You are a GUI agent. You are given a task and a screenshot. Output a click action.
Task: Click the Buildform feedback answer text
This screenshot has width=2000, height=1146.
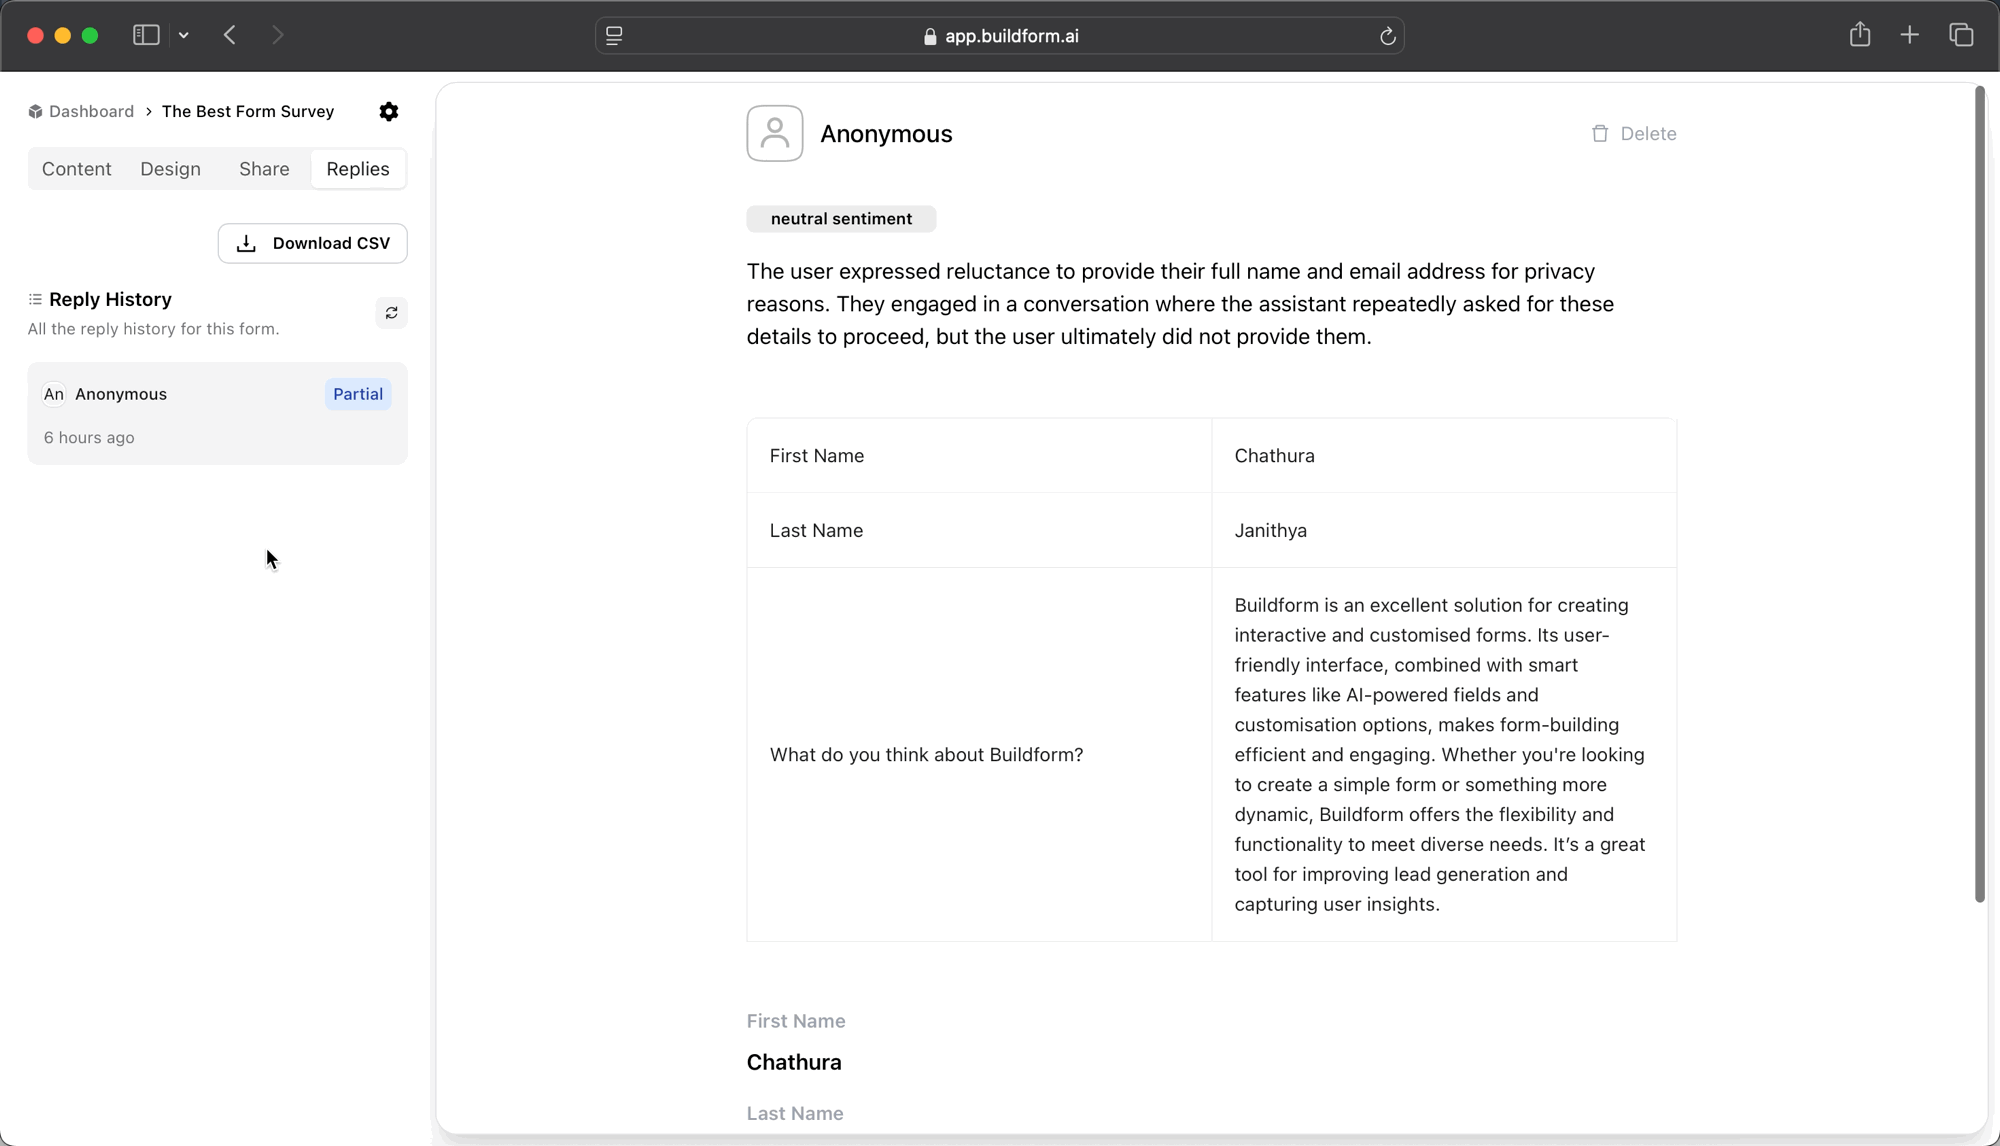pos(1440,754)
